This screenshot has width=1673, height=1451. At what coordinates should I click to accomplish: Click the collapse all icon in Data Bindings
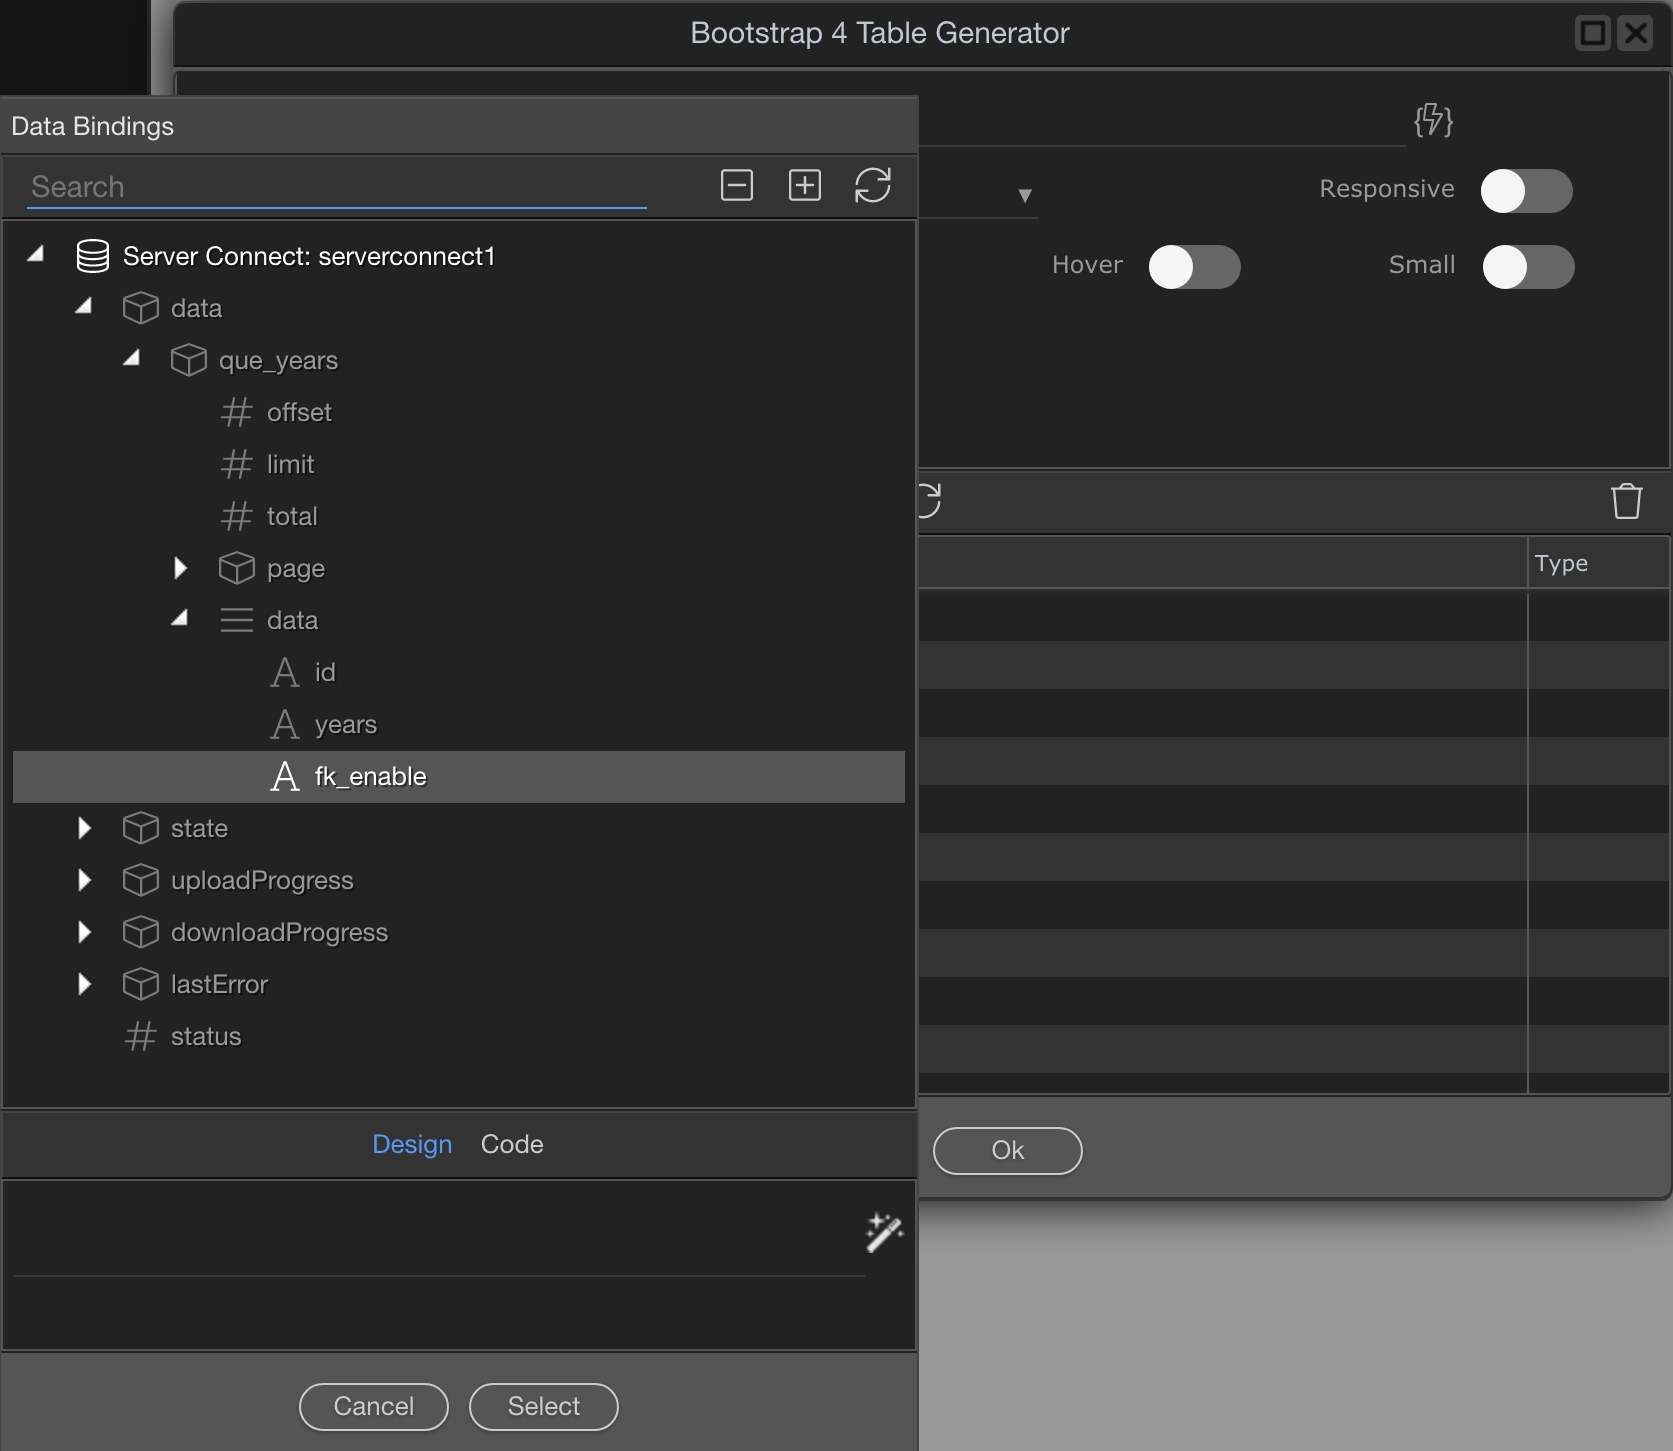click(736, 185)
